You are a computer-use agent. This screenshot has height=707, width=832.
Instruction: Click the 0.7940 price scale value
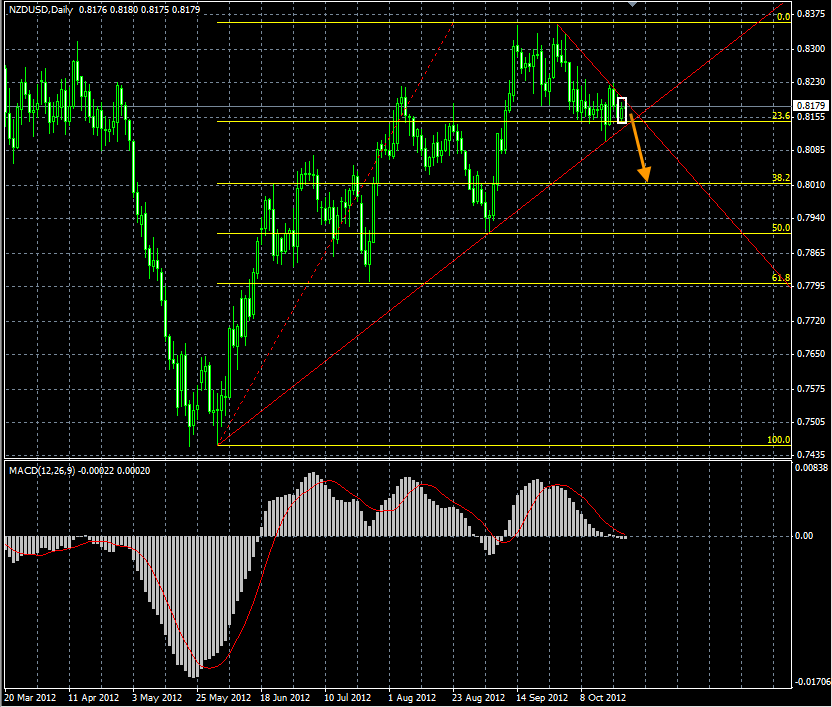[811, 218]
